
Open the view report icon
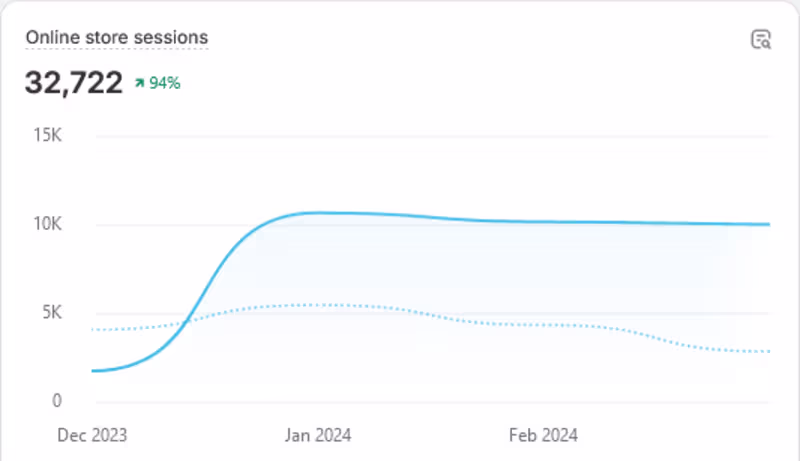point(761,40)
